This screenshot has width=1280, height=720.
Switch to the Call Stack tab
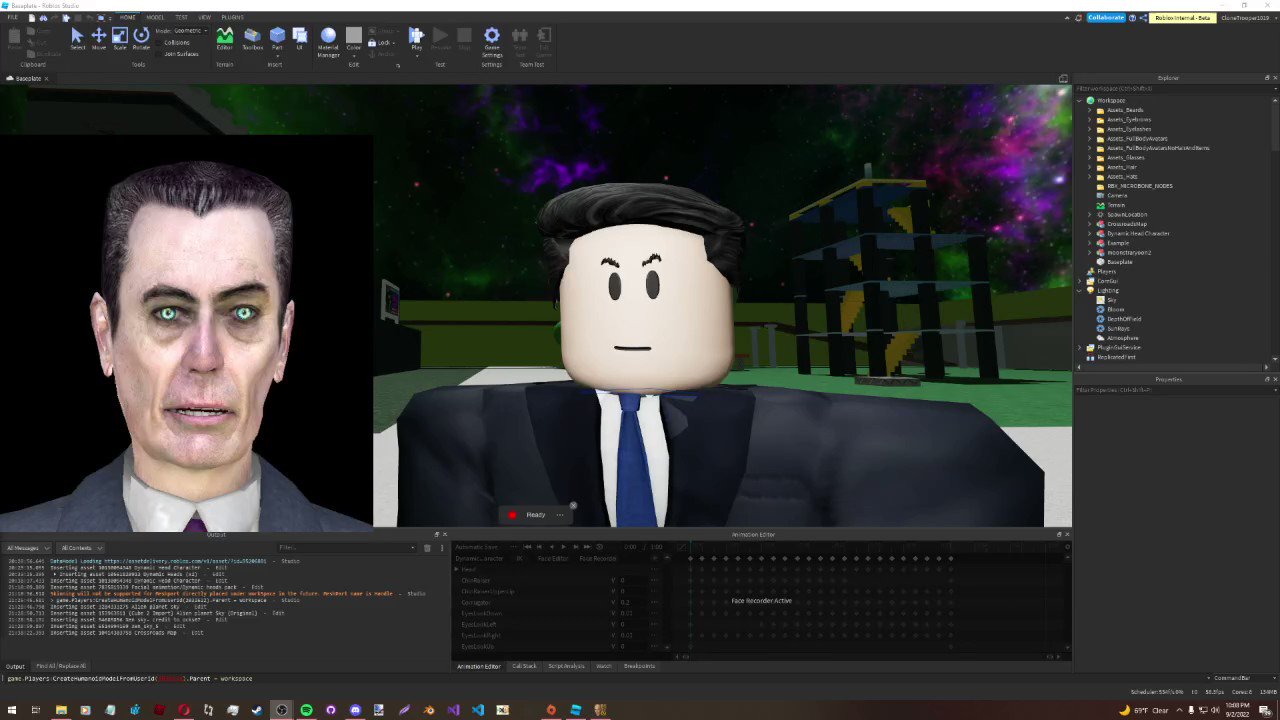[524, 666]
